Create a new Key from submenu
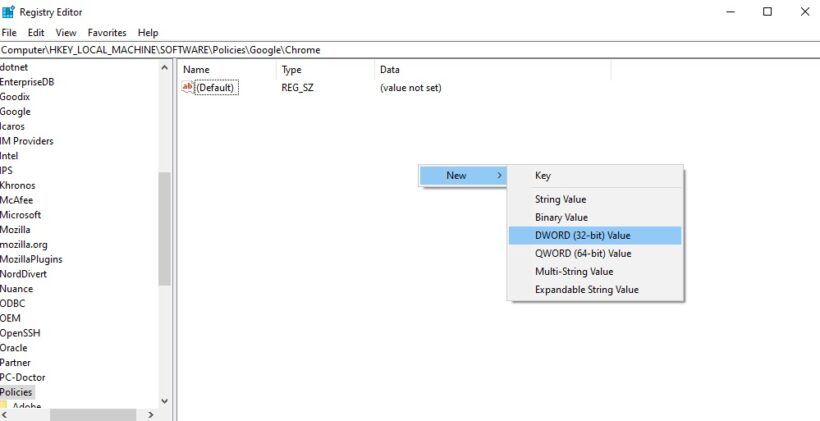The image size is (820, 421). [x=543, y=176]
